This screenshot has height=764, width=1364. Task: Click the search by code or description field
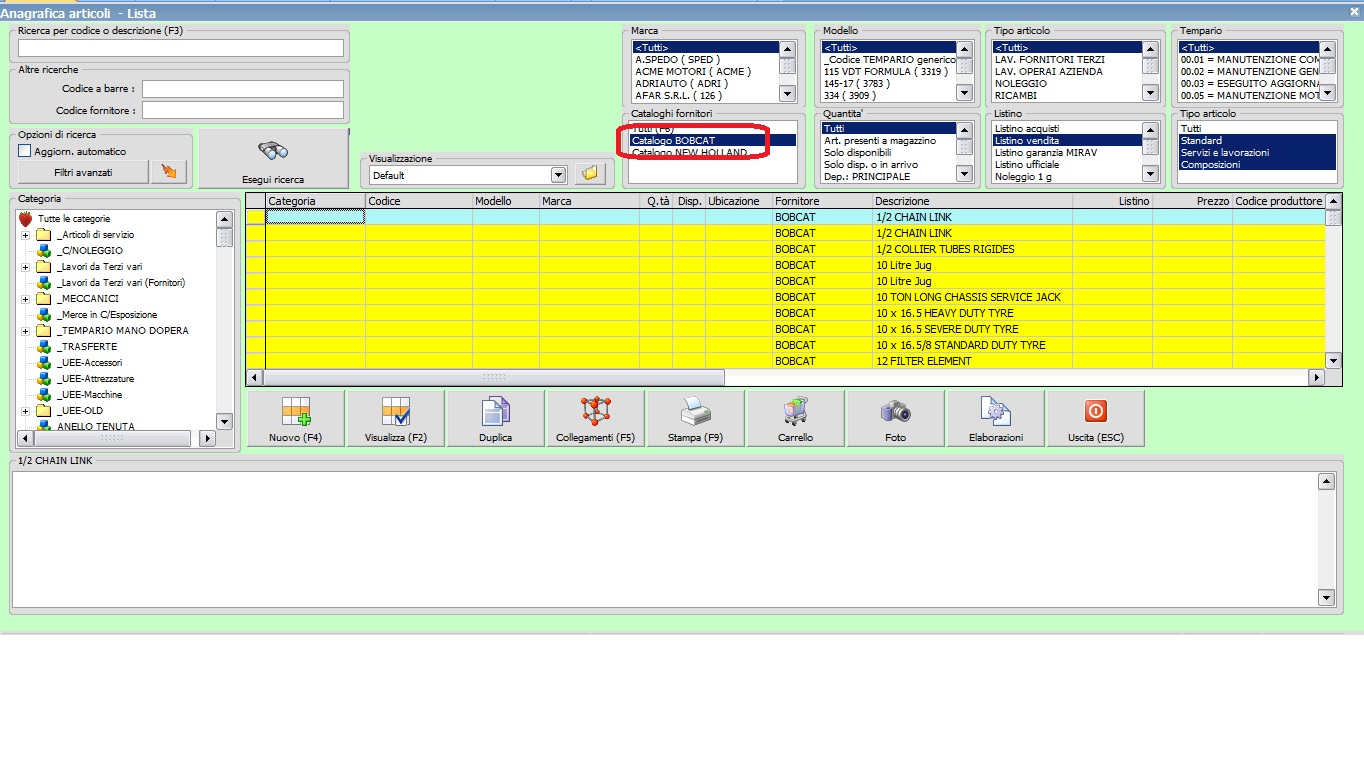click(181, 48)
